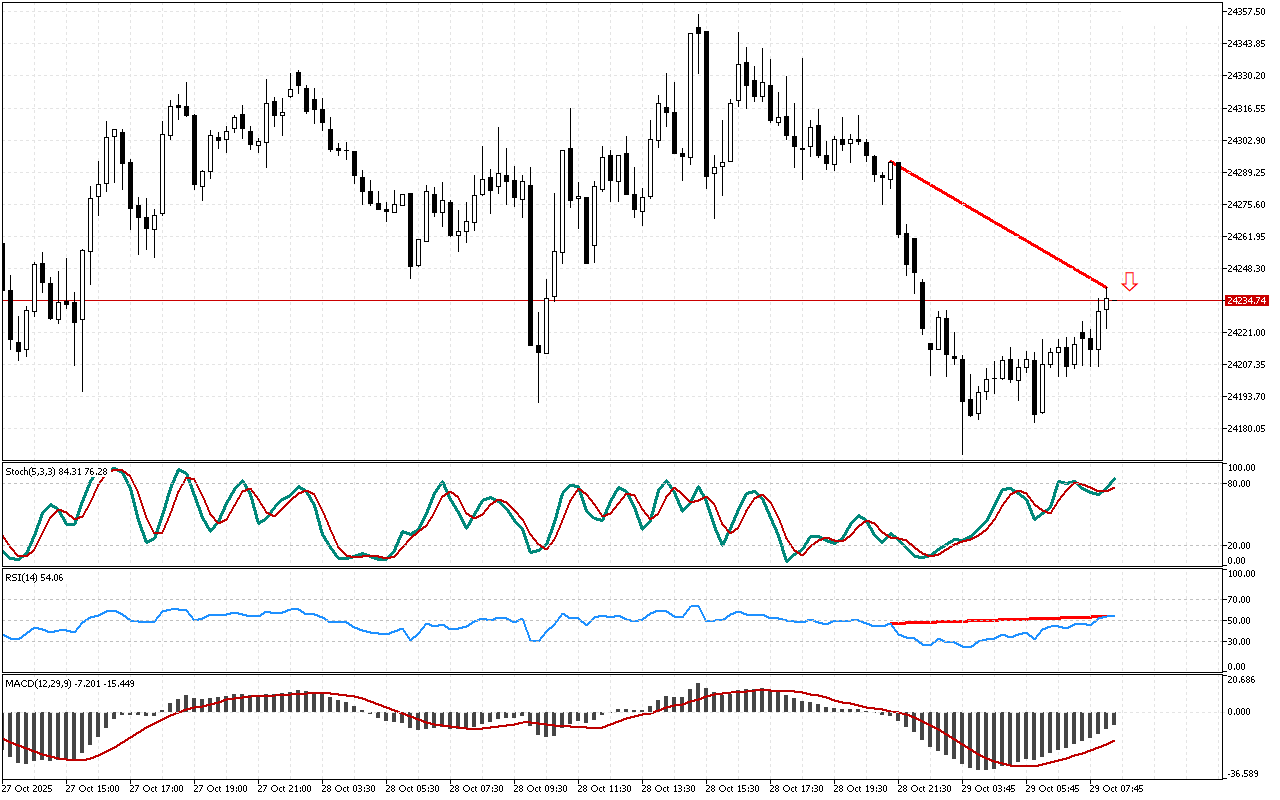
Task: Select the red descending trendline on price chart
Action: (1000, 224)
